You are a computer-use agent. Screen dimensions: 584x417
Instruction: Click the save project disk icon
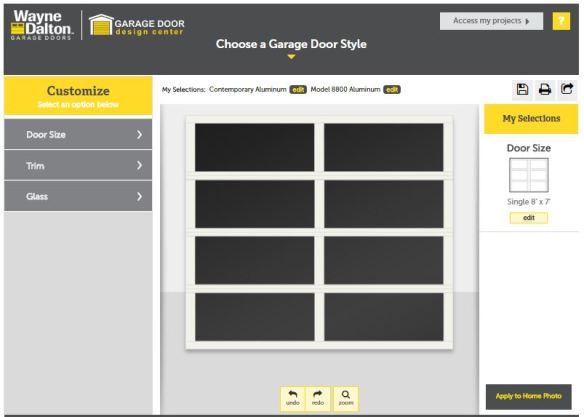pos(522,90)
